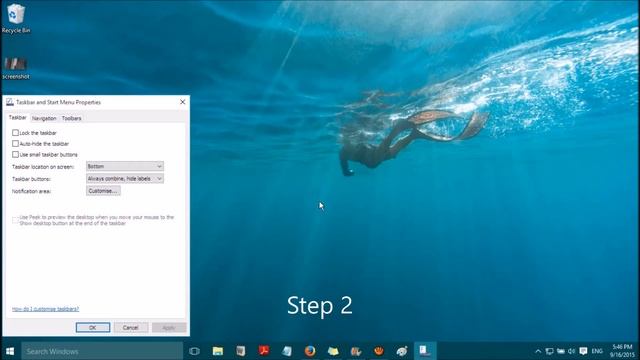
Task: Open Task View from the taskbar
Action: [x=194, y=351]
